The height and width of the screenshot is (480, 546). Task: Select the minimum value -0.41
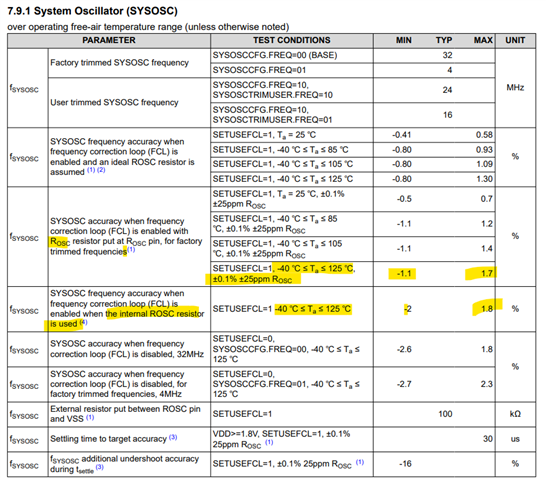coord(402,135)
